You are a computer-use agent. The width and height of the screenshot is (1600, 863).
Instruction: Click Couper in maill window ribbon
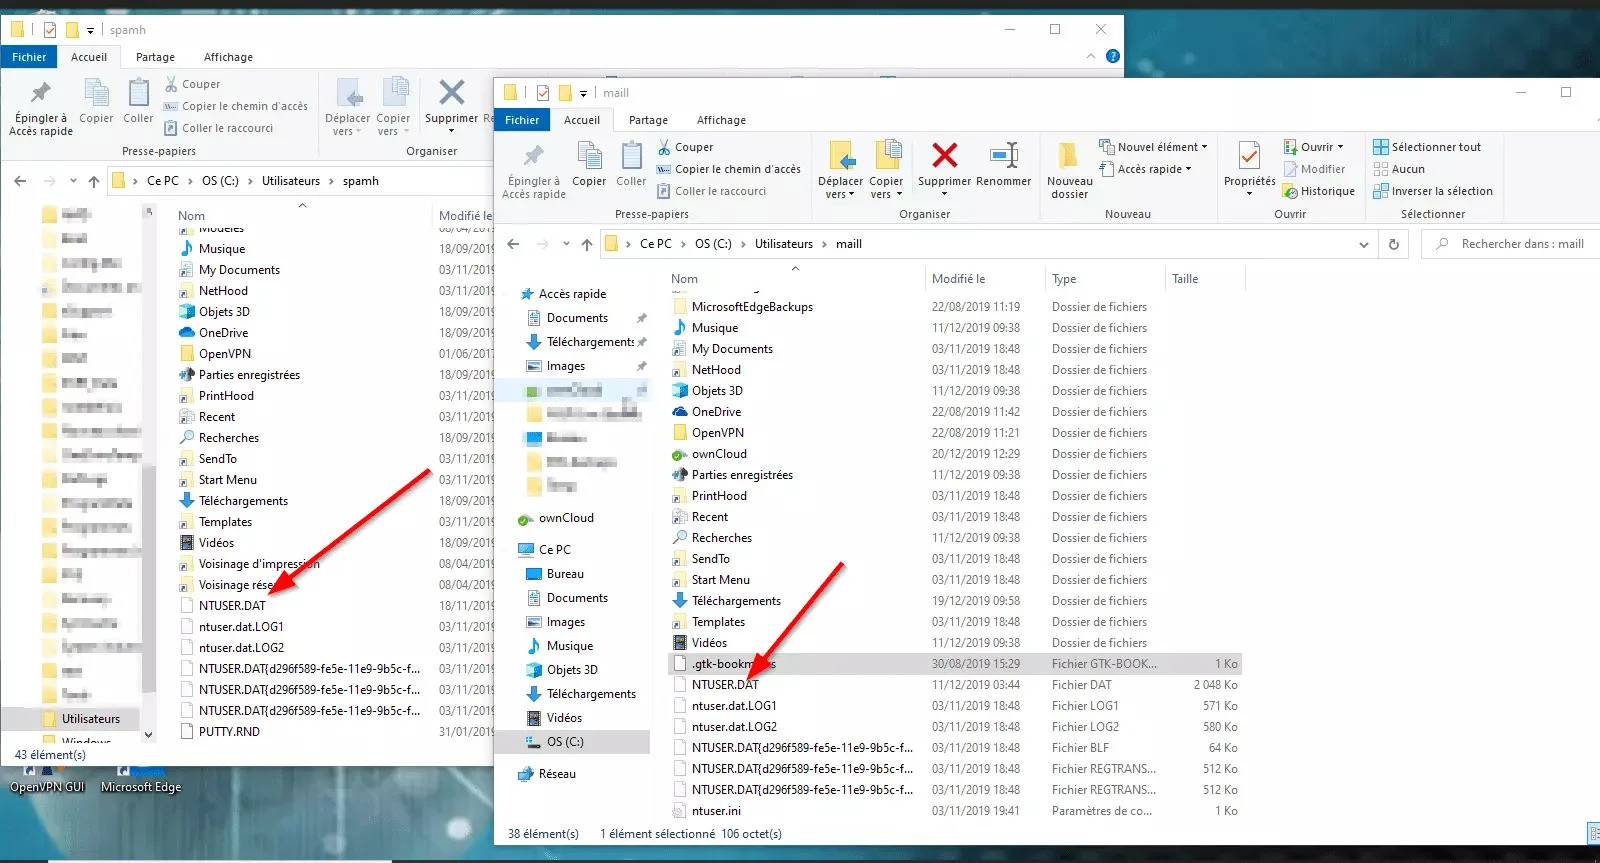pos(686,147)
